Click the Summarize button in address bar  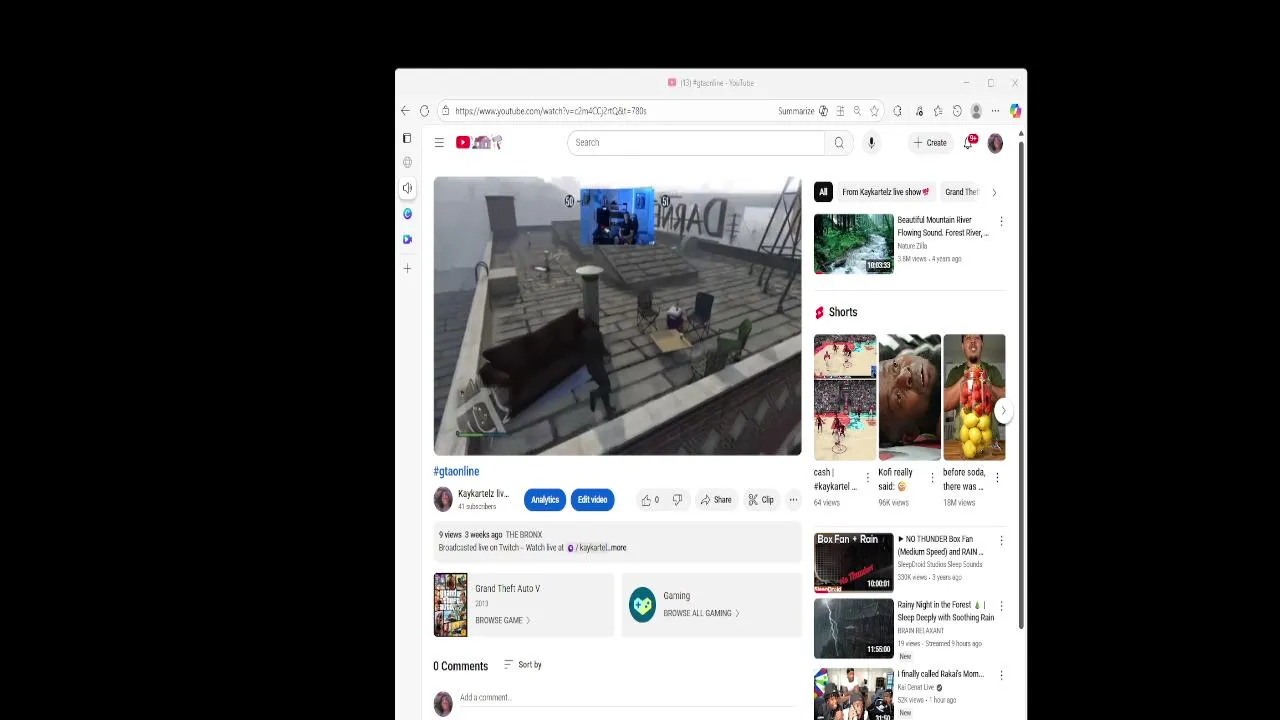tap(796, 111)
